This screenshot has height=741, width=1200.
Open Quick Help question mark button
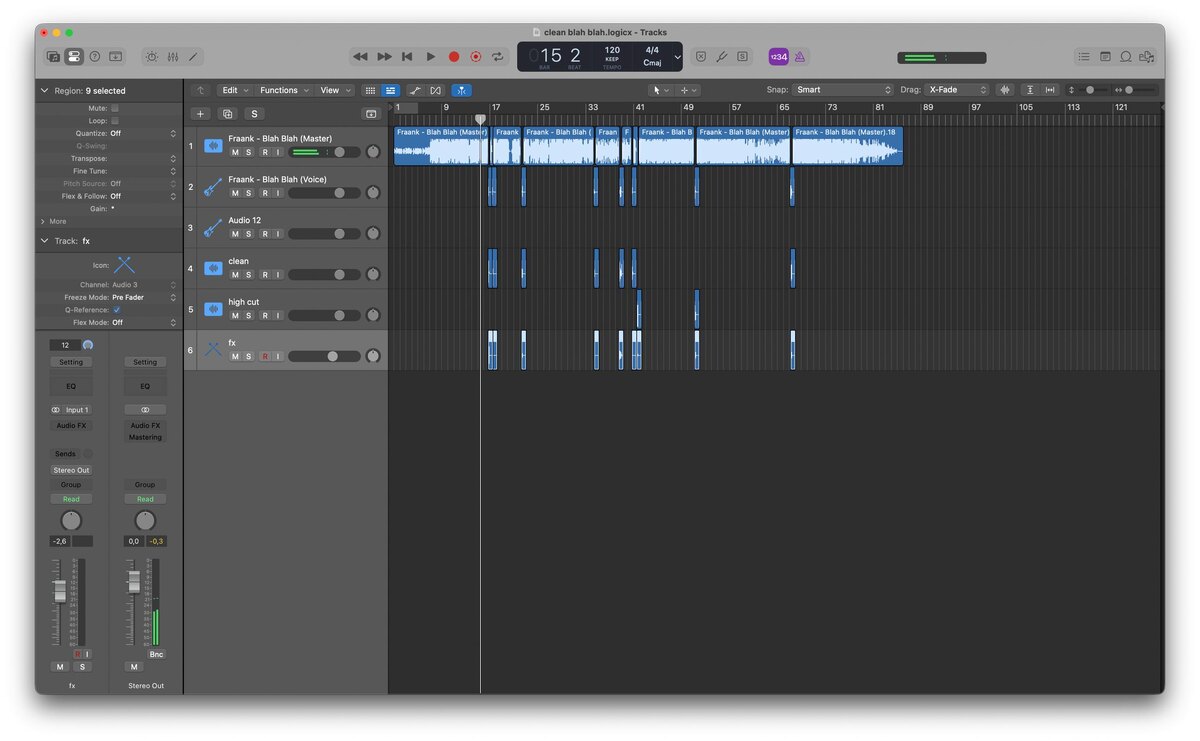95,57
